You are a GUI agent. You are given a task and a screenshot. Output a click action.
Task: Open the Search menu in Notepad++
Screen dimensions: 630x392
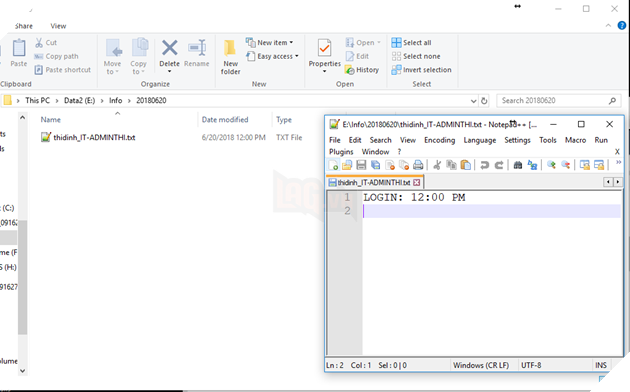pyautogui.click(x=380, y=140)
